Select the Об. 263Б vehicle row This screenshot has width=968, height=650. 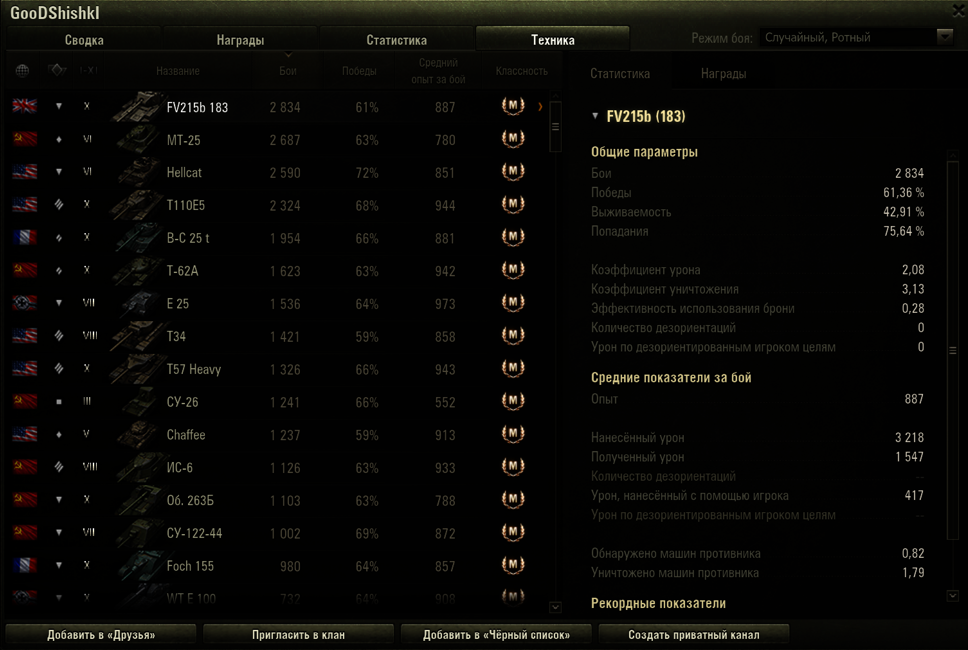(x=277, y=500)
